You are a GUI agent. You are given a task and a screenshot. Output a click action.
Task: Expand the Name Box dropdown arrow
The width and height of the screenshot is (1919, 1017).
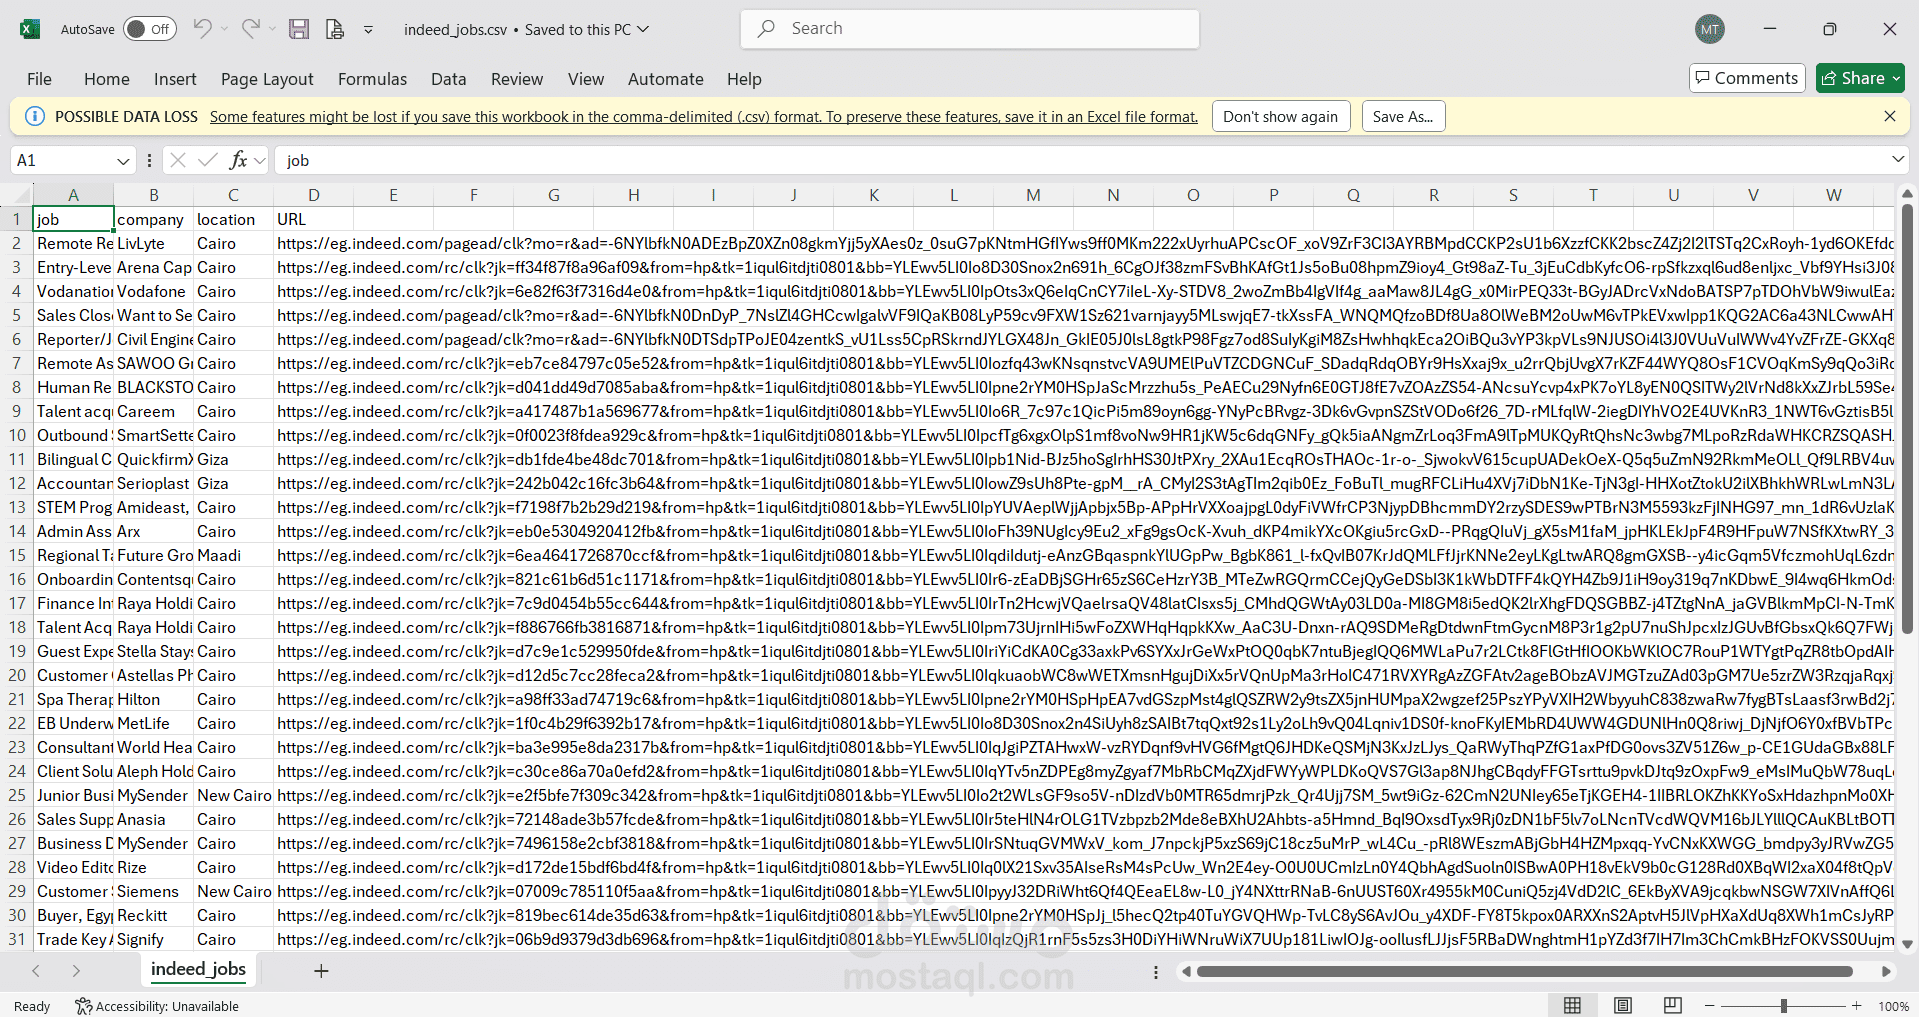[123, 161]
